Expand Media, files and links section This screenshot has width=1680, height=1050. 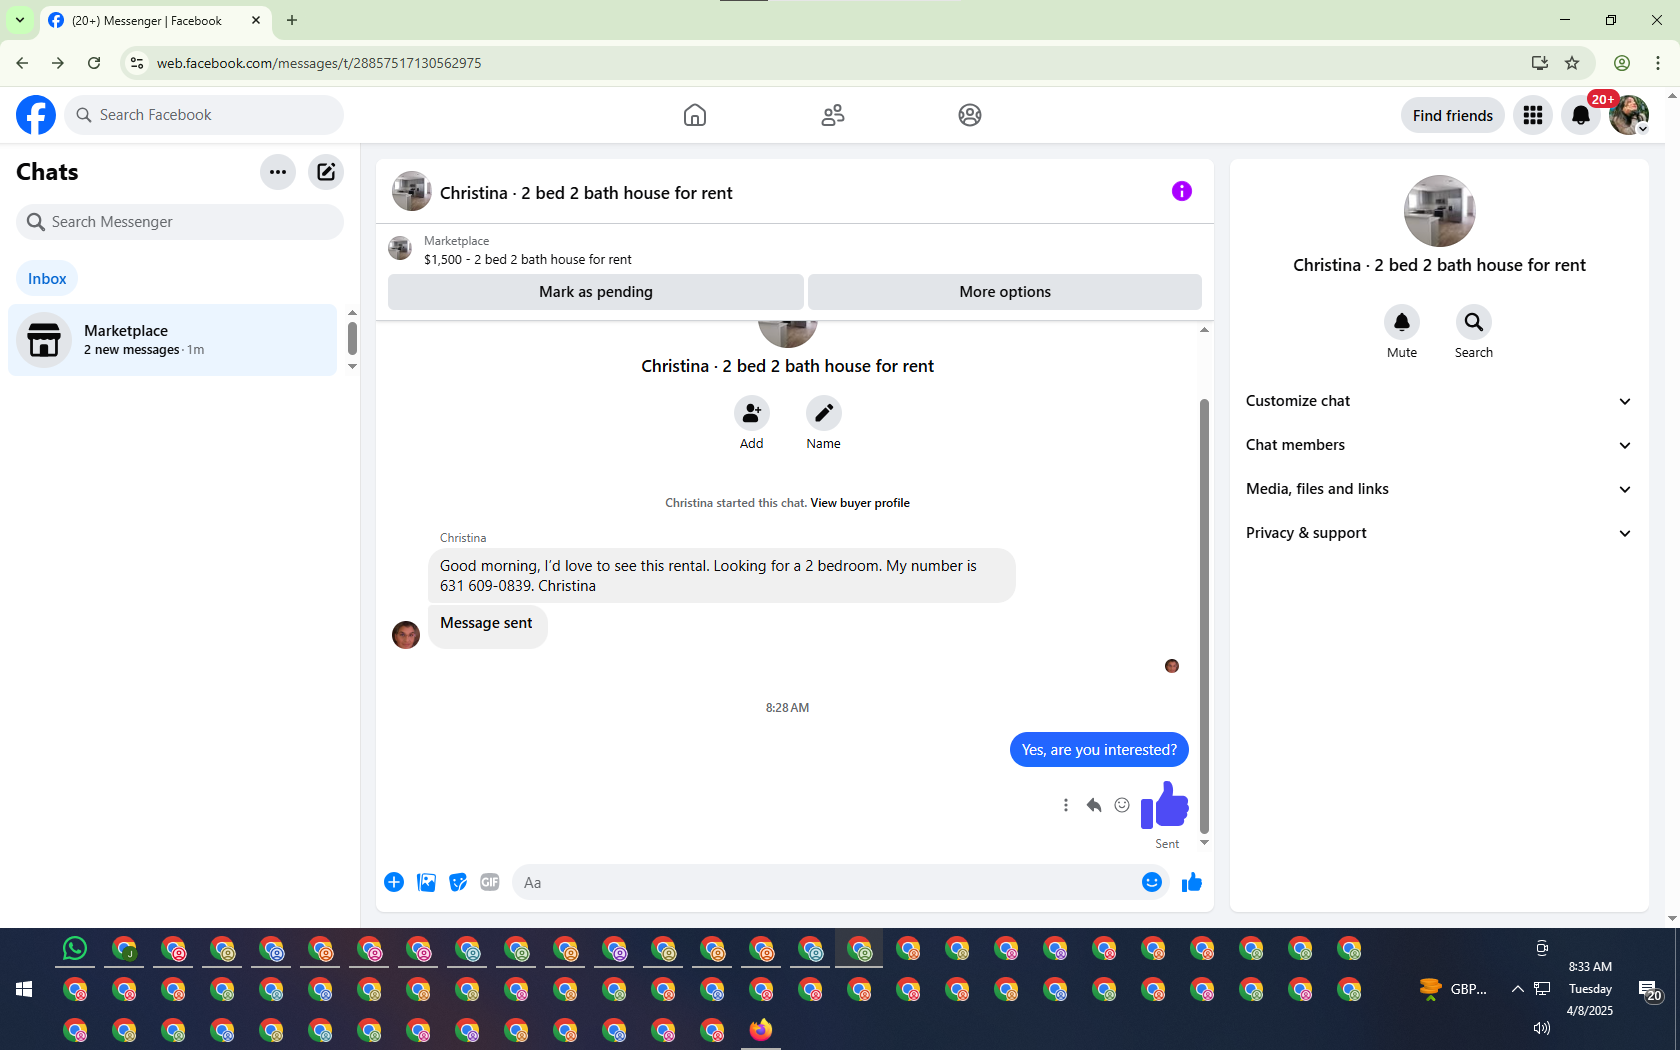[1439, 489]
